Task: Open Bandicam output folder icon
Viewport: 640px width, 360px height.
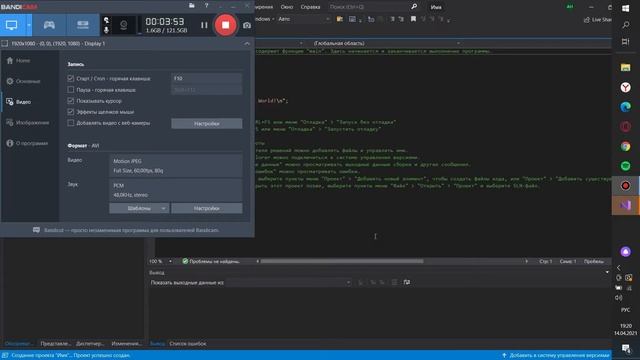Action: click(x=192, y=5)
